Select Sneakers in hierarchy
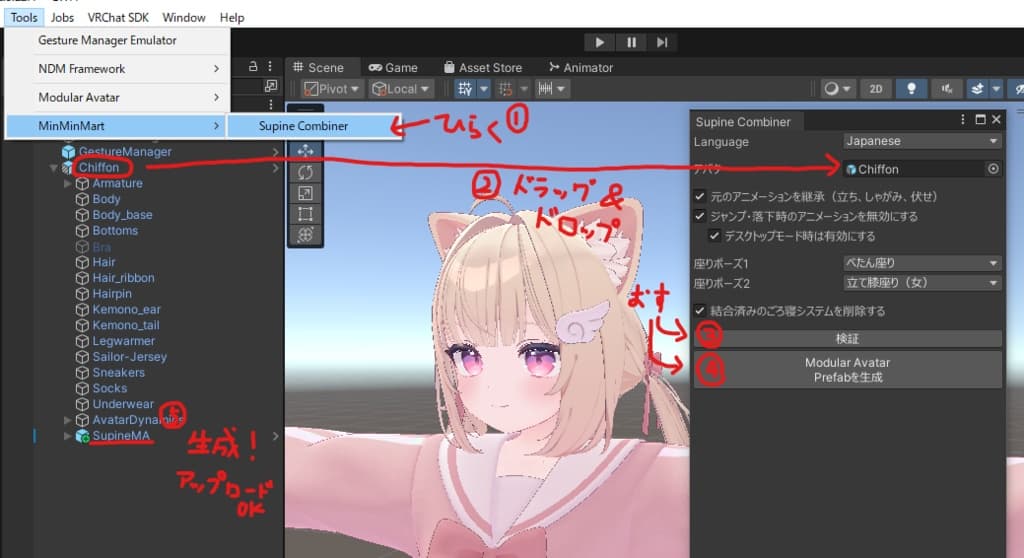Screen dimensions: 1024x558 [118, 372]
